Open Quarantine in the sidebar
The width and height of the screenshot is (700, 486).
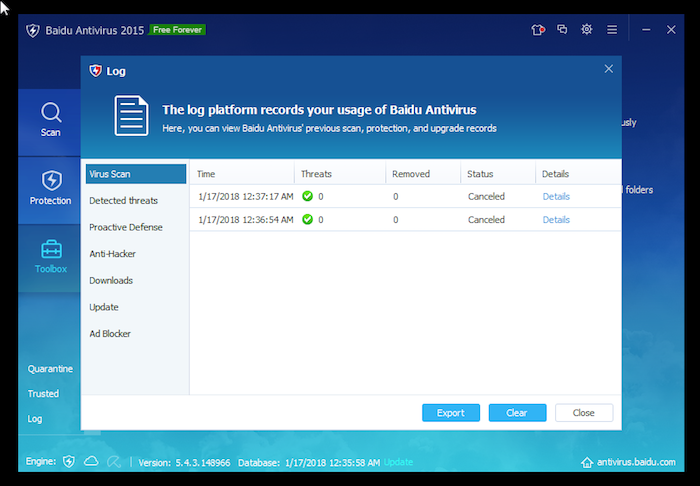click(x=50, y=369)
